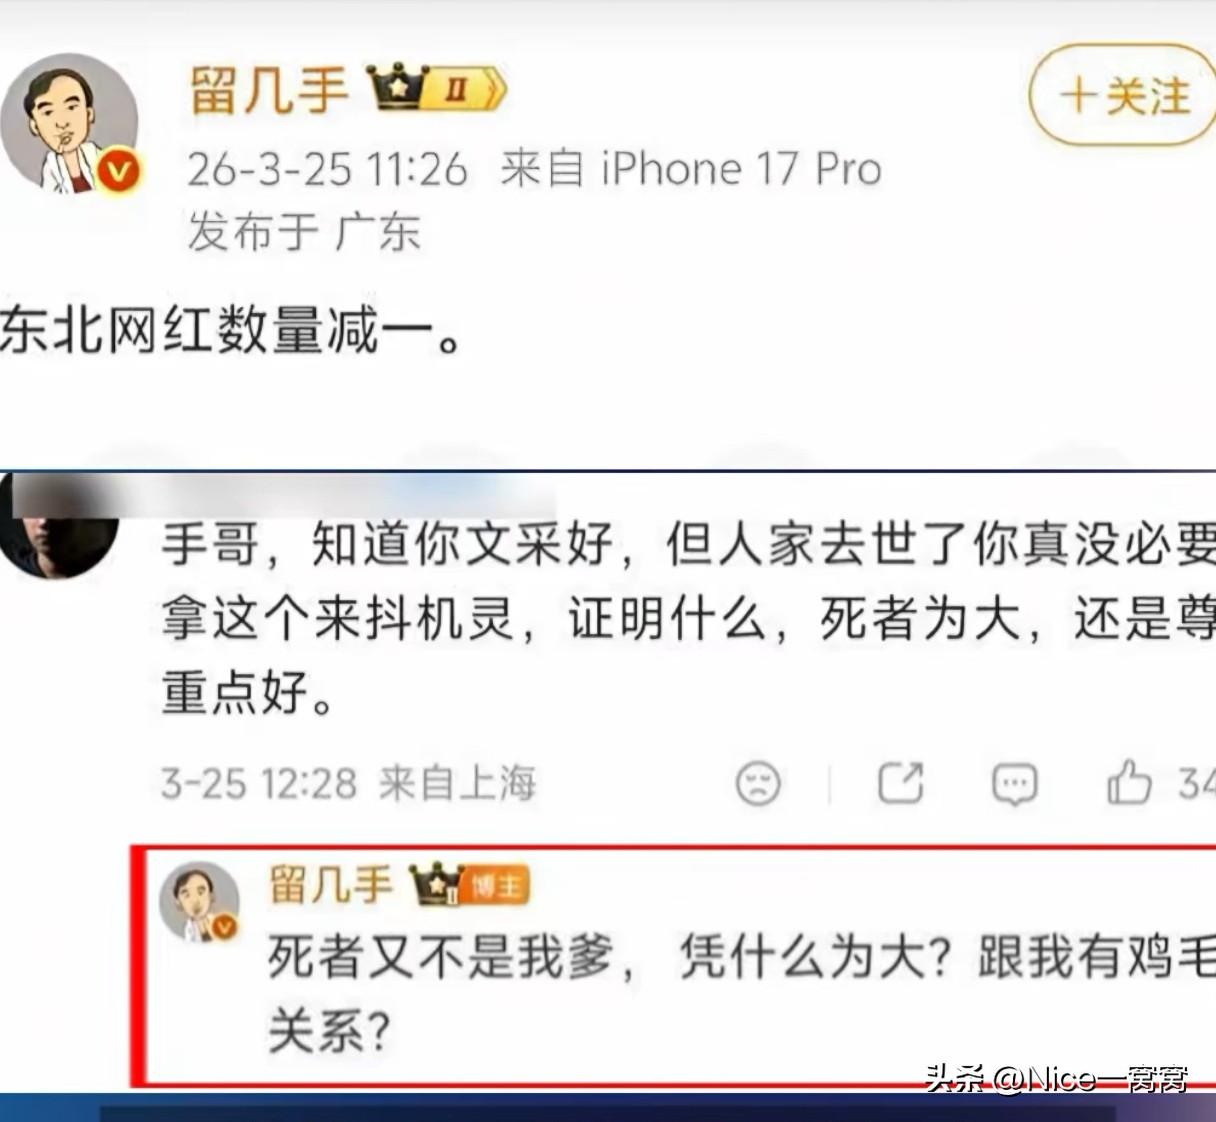Tap the orange verified V badge on top avatar
Screen dimensions: 1216x1122
[x=120, y=172]
